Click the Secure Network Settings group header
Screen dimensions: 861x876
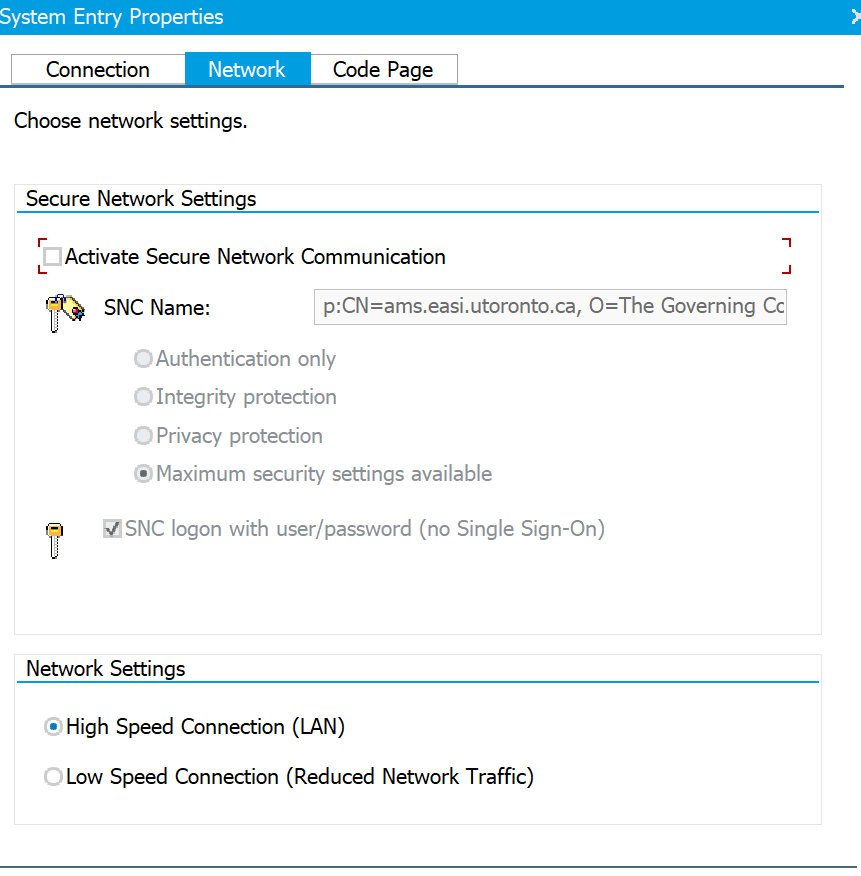[141, 198]
